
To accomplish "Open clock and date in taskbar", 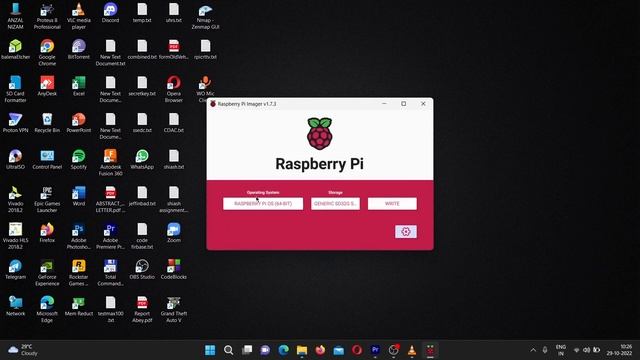I will tap(619, 350).
